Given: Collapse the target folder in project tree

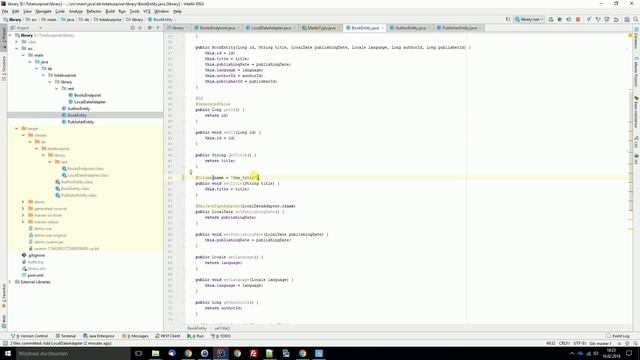Looking at the screenshot, I should click(x=17, y=129).
